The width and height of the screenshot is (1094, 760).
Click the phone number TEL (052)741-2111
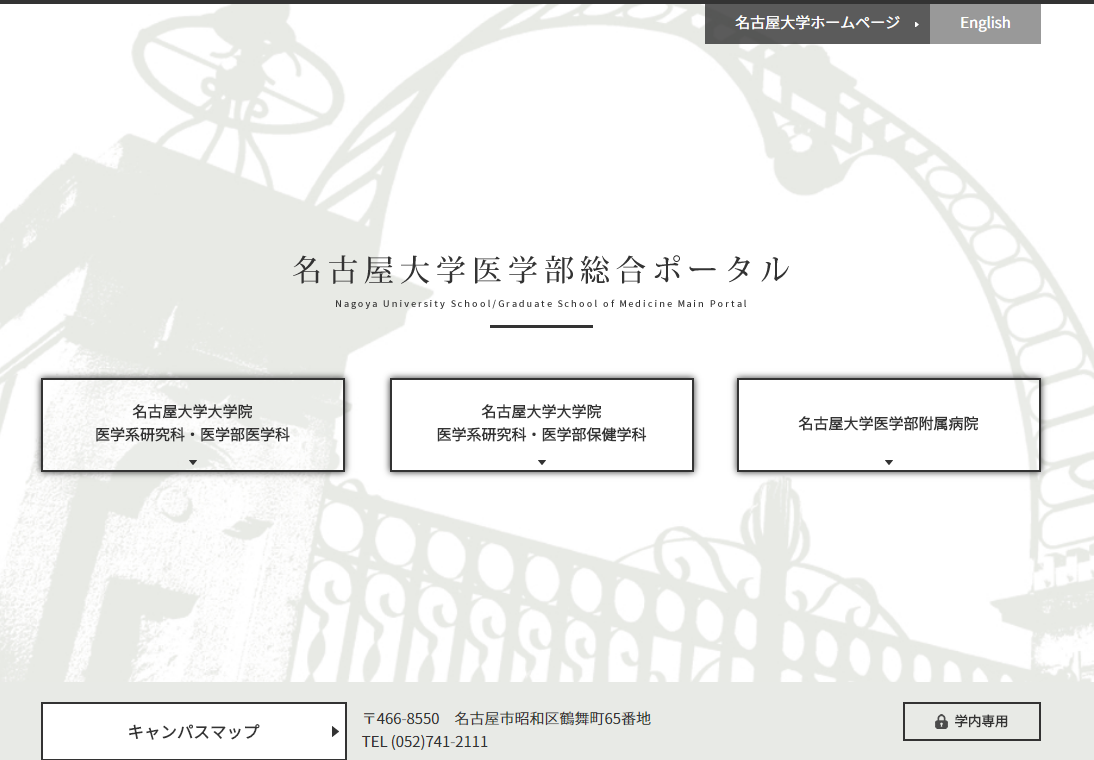pyautogui.click(x=425, y=741)
